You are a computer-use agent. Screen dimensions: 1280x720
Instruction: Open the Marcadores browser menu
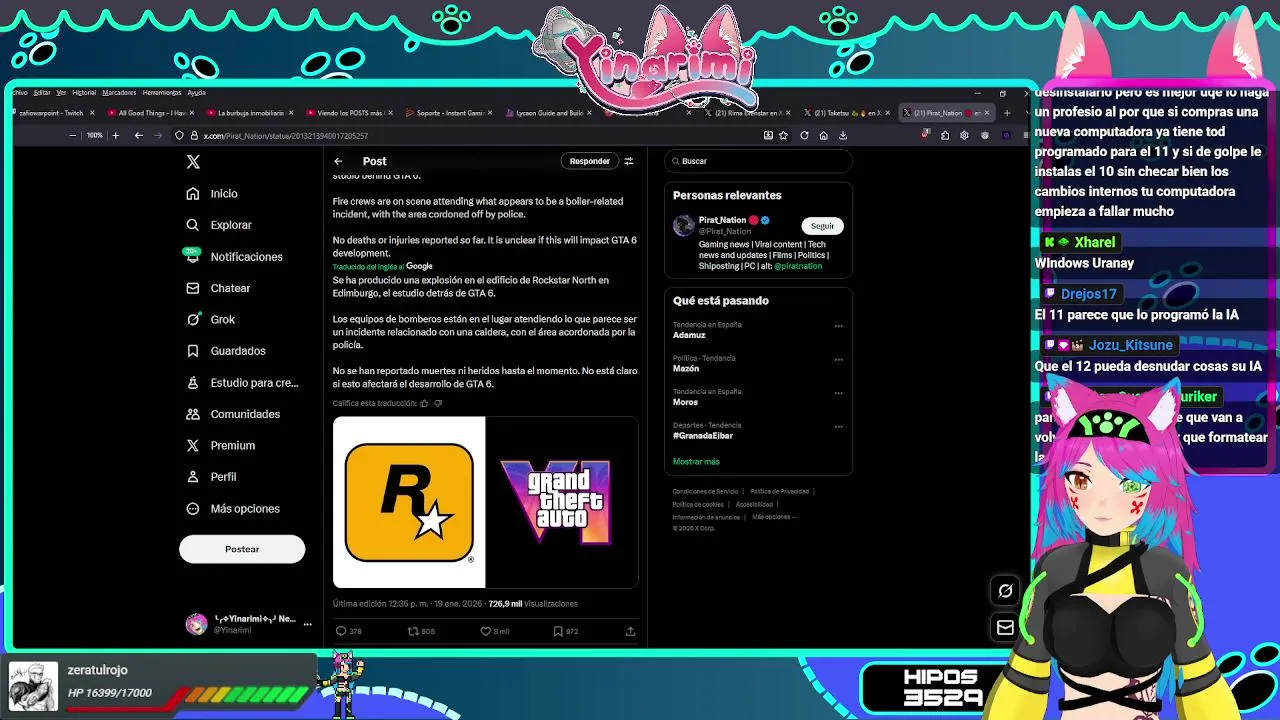pyautogui.click(x=119, y=92)
